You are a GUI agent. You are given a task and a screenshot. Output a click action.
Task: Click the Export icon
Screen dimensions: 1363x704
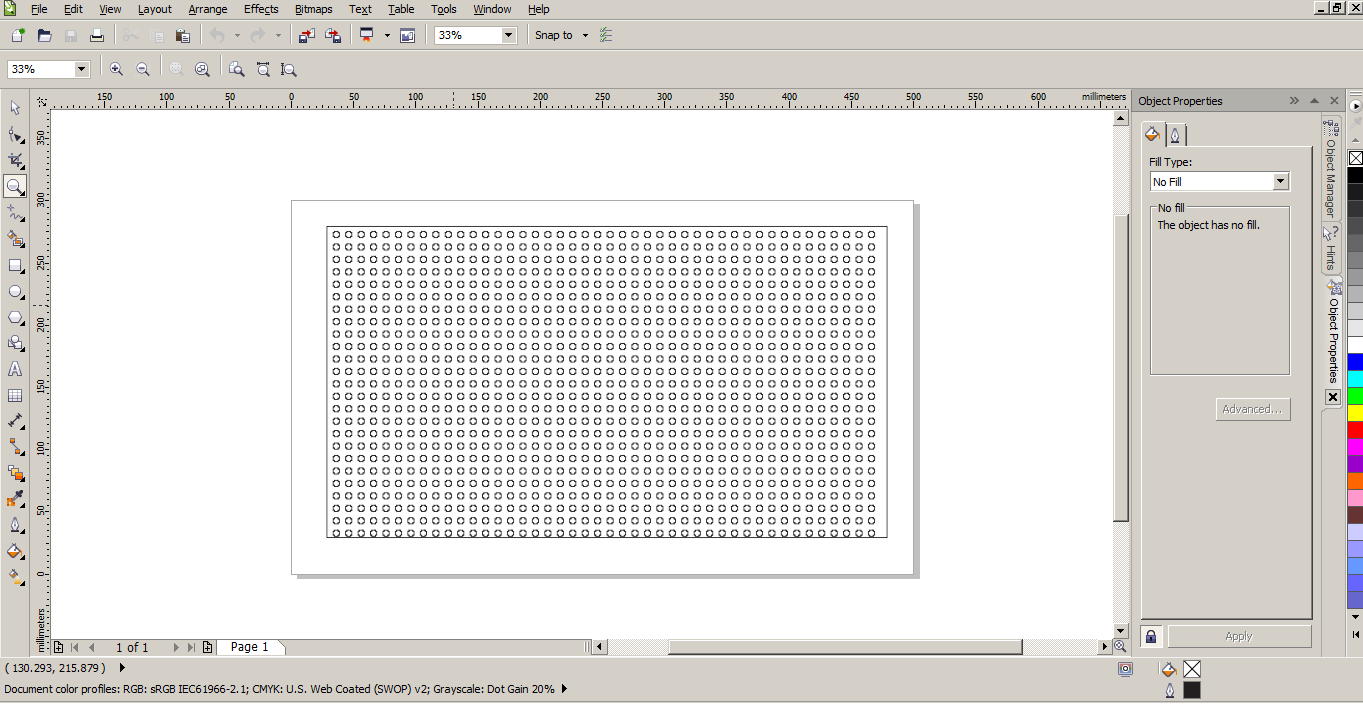tap(333, 35)
